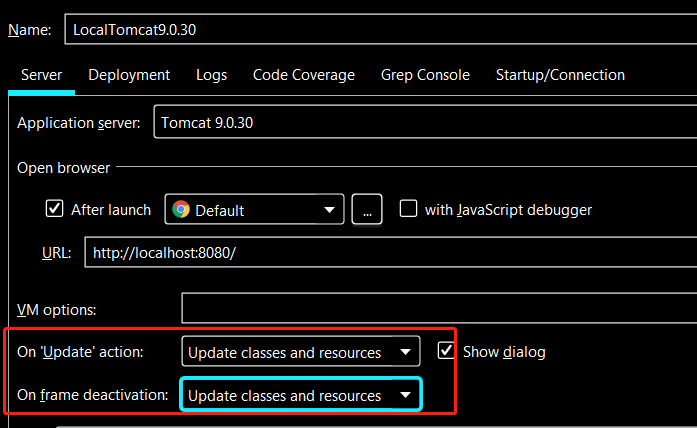Enable with JavaScript debugger checkbox
The width and height of the screenshot is (697, 428).
408,208
